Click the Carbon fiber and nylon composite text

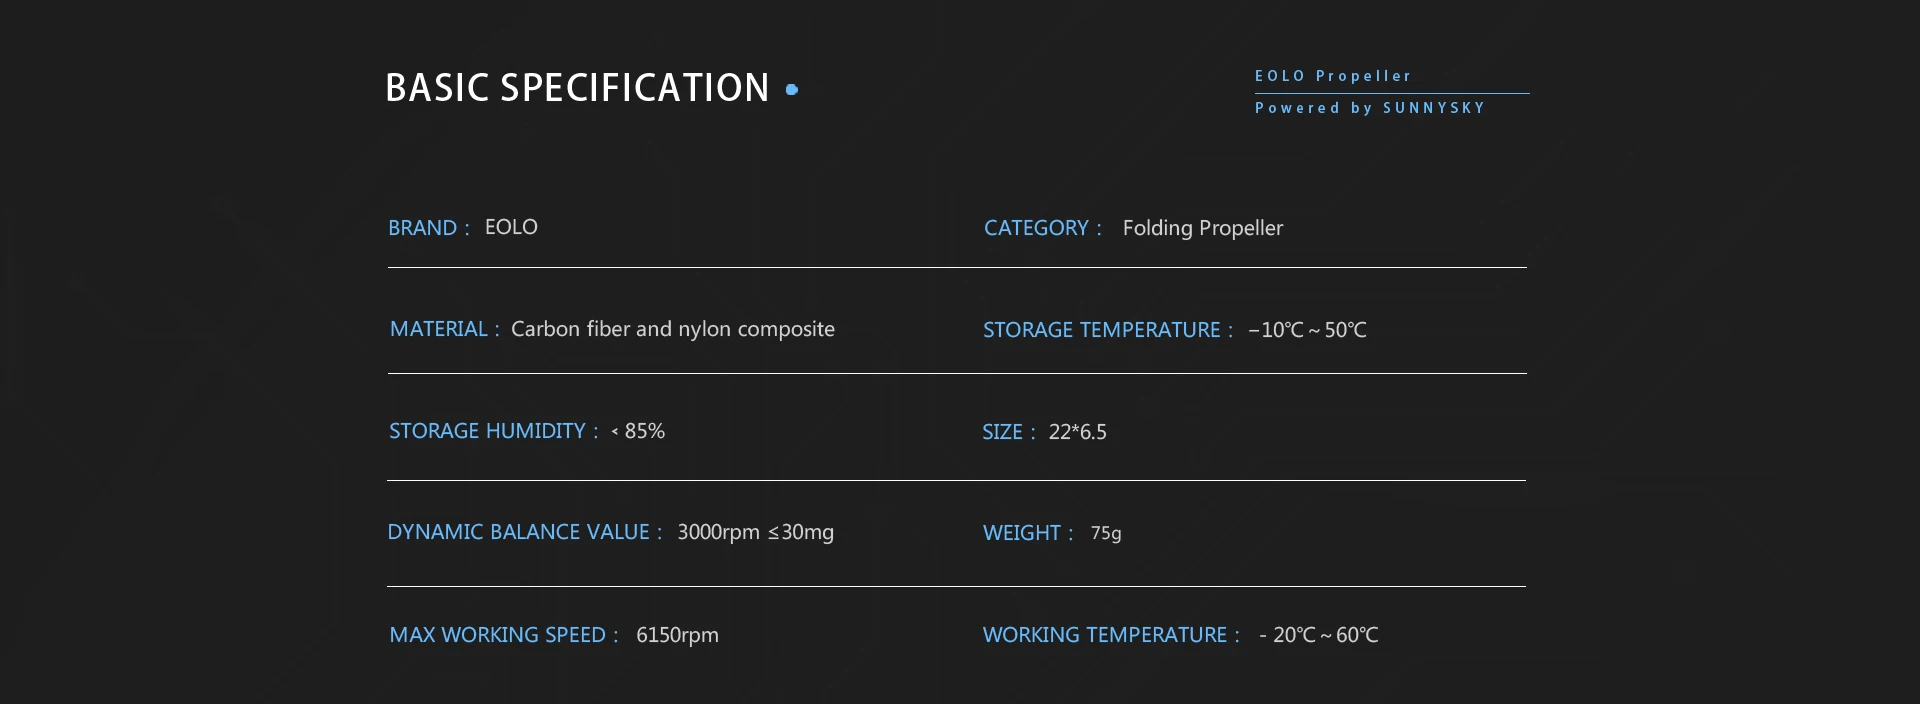click(672, 329)
